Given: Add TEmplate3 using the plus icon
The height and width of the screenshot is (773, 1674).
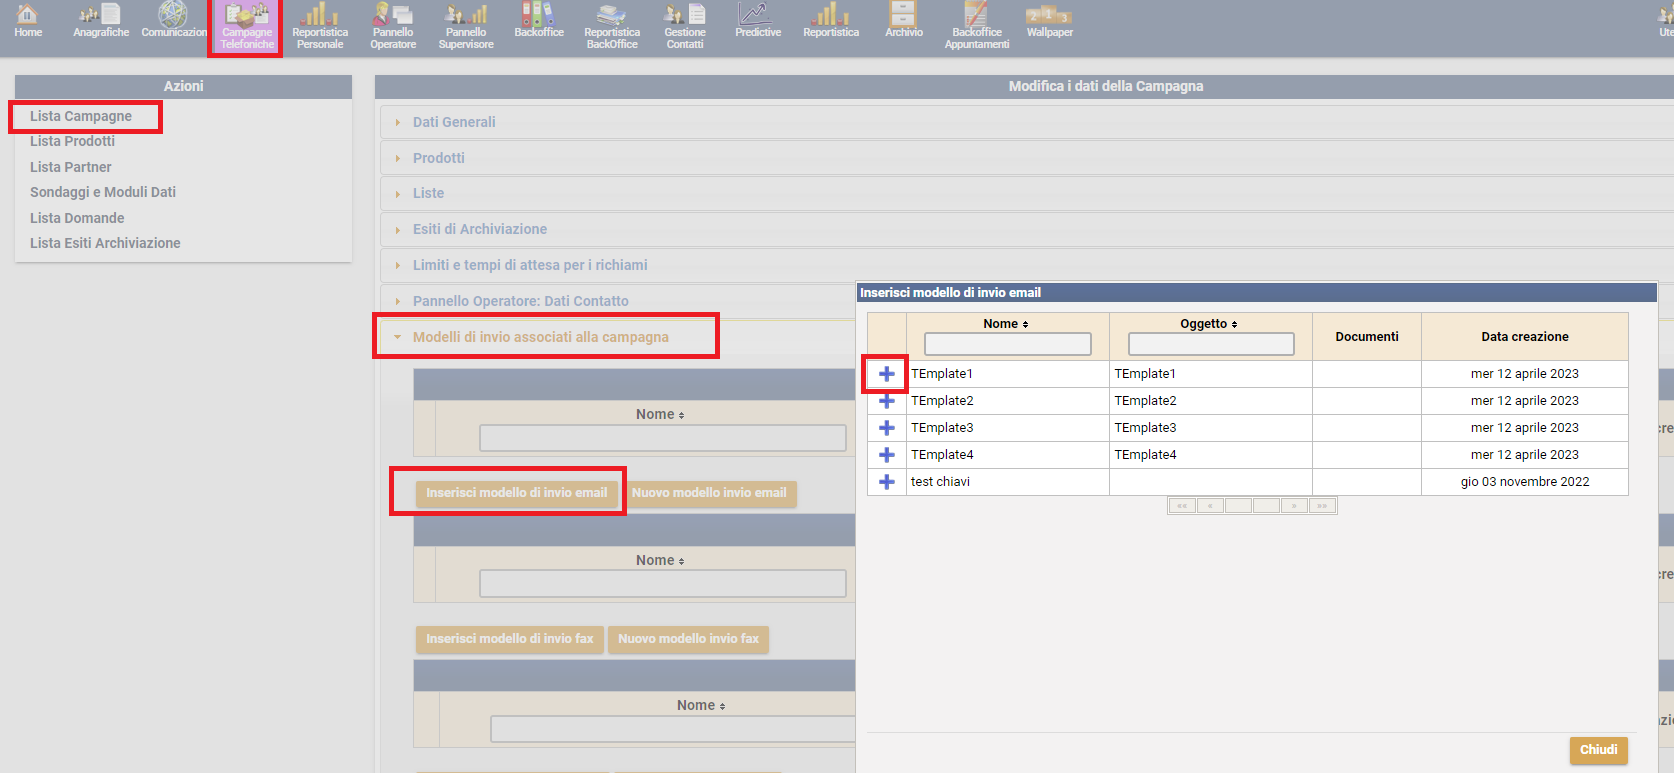Looking at the screenshot, I should click(x=887, y=428).
